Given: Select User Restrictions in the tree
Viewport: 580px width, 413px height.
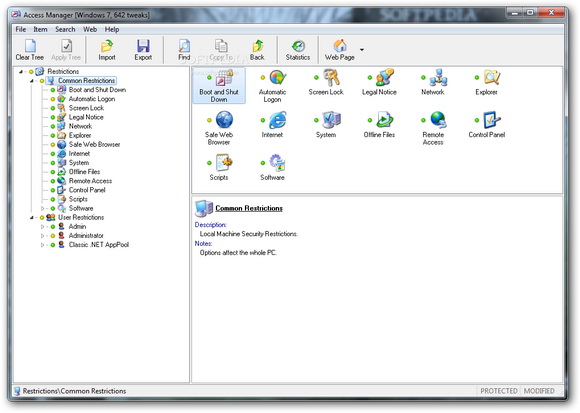Looking at the screenshot, I should (x=81, y=217).
